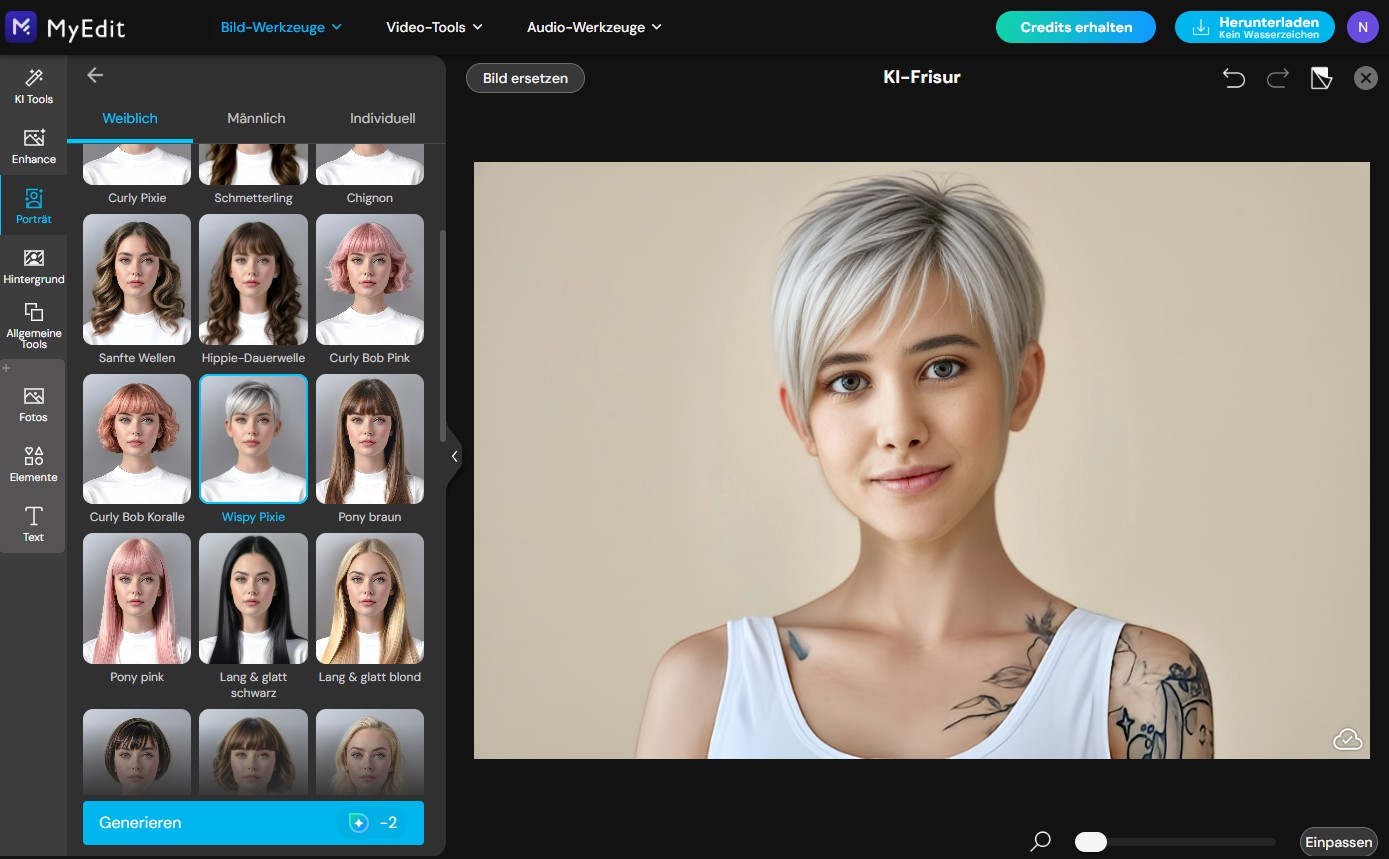The image size is (1389, 859).
Task: Open the Audio-Werkzeuge dropdown
Action: (594, 27)
